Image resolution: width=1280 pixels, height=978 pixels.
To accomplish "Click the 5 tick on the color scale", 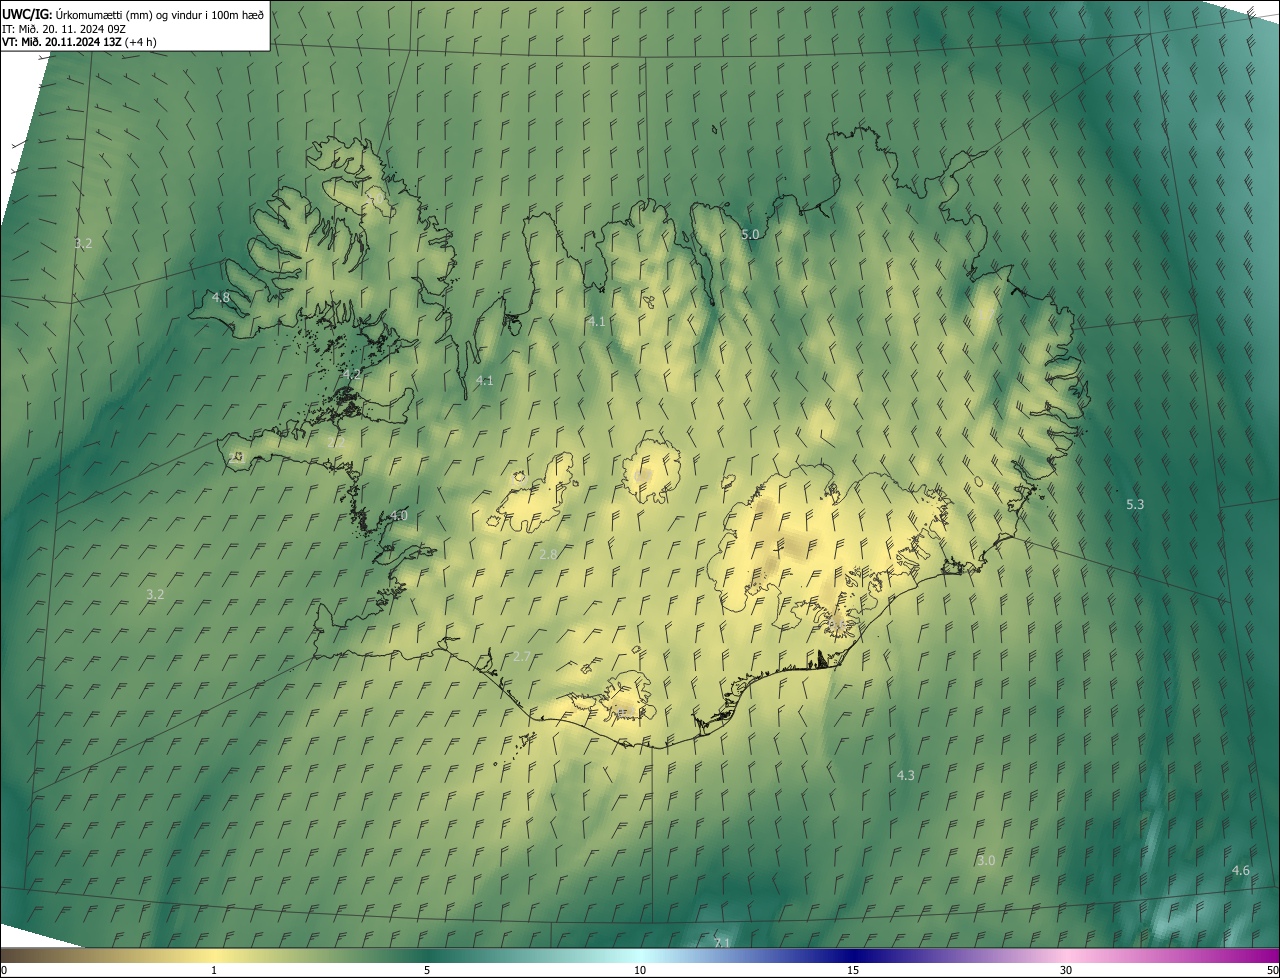I will pos(427,970).
